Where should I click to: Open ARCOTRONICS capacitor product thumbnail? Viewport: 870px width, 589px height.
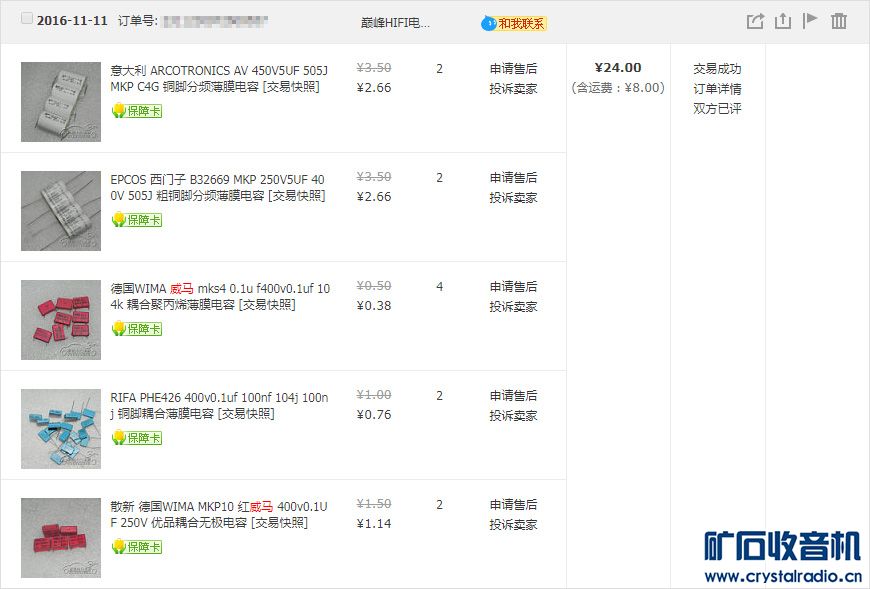[x=61, y=101]
